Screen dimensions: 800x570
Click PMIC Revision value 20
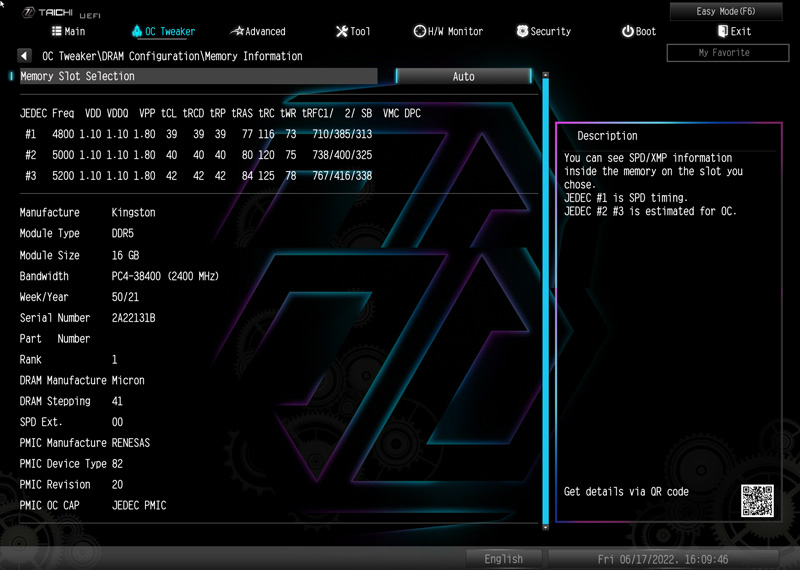coord(117,484)
